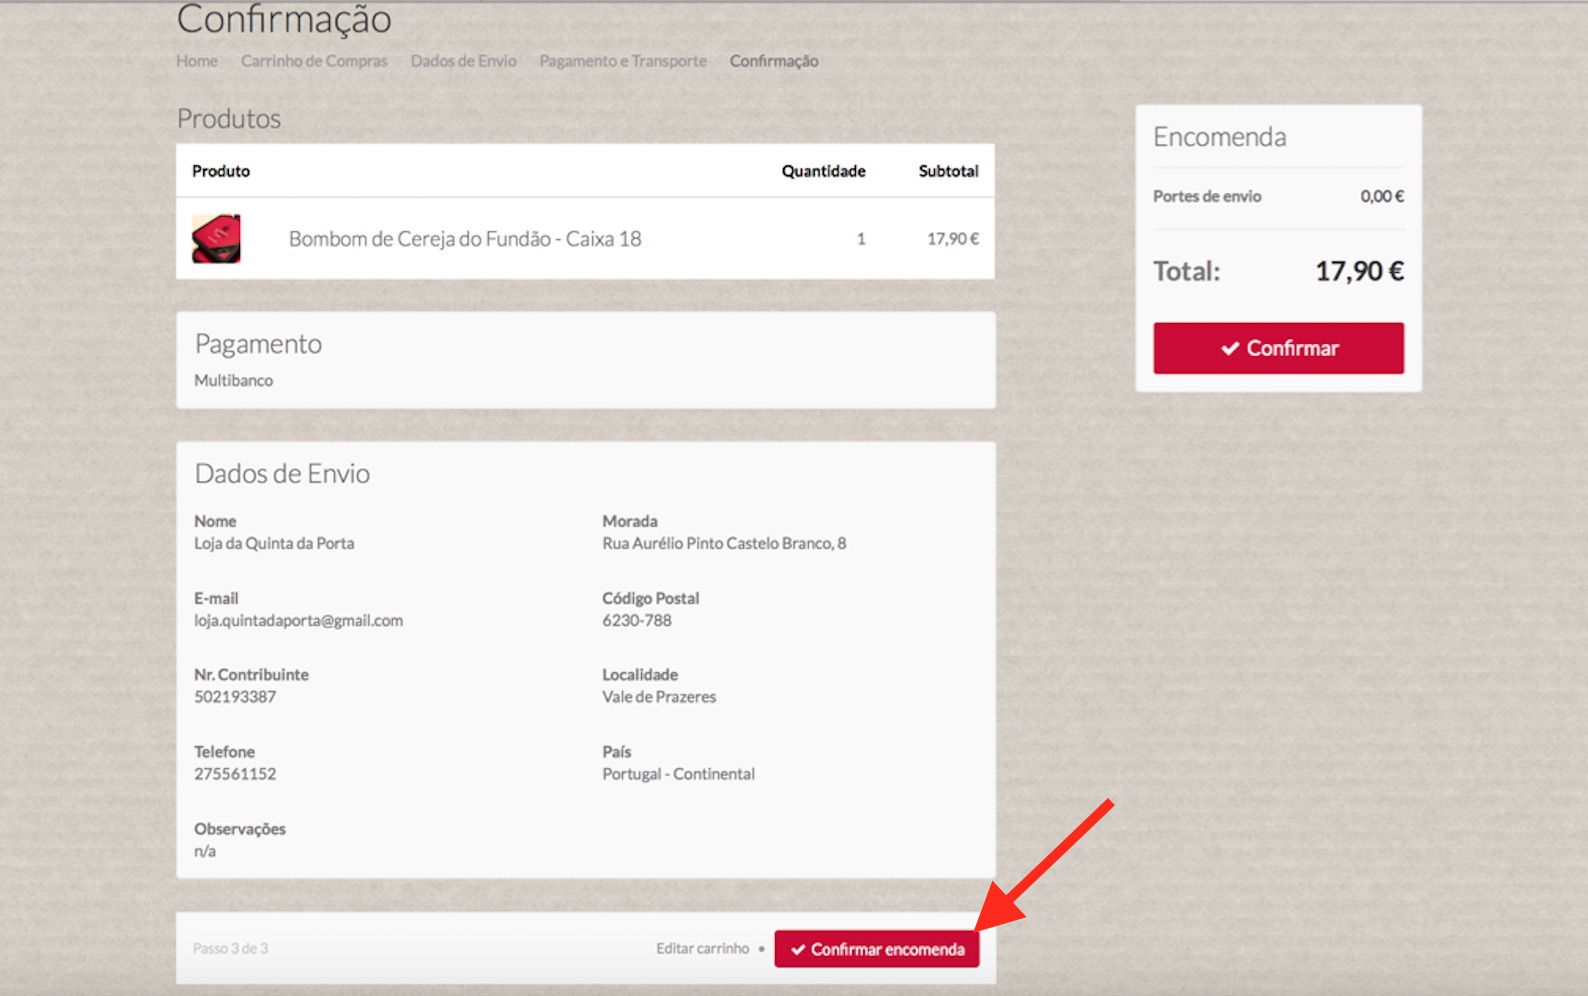Image resolution: width=1588 pixels, height=996 pixels.
Task: Click product name Bombom de Cereja do Fundão
Action: tap(465, 239)
